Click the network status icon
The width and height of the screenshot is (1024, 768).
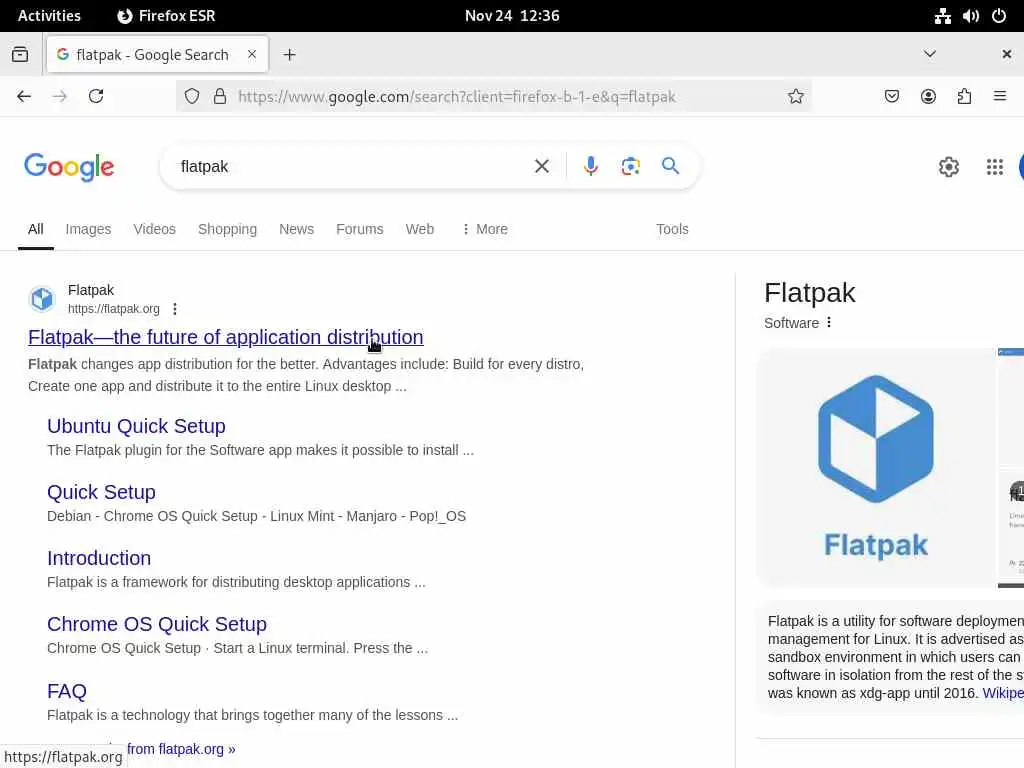942,16
